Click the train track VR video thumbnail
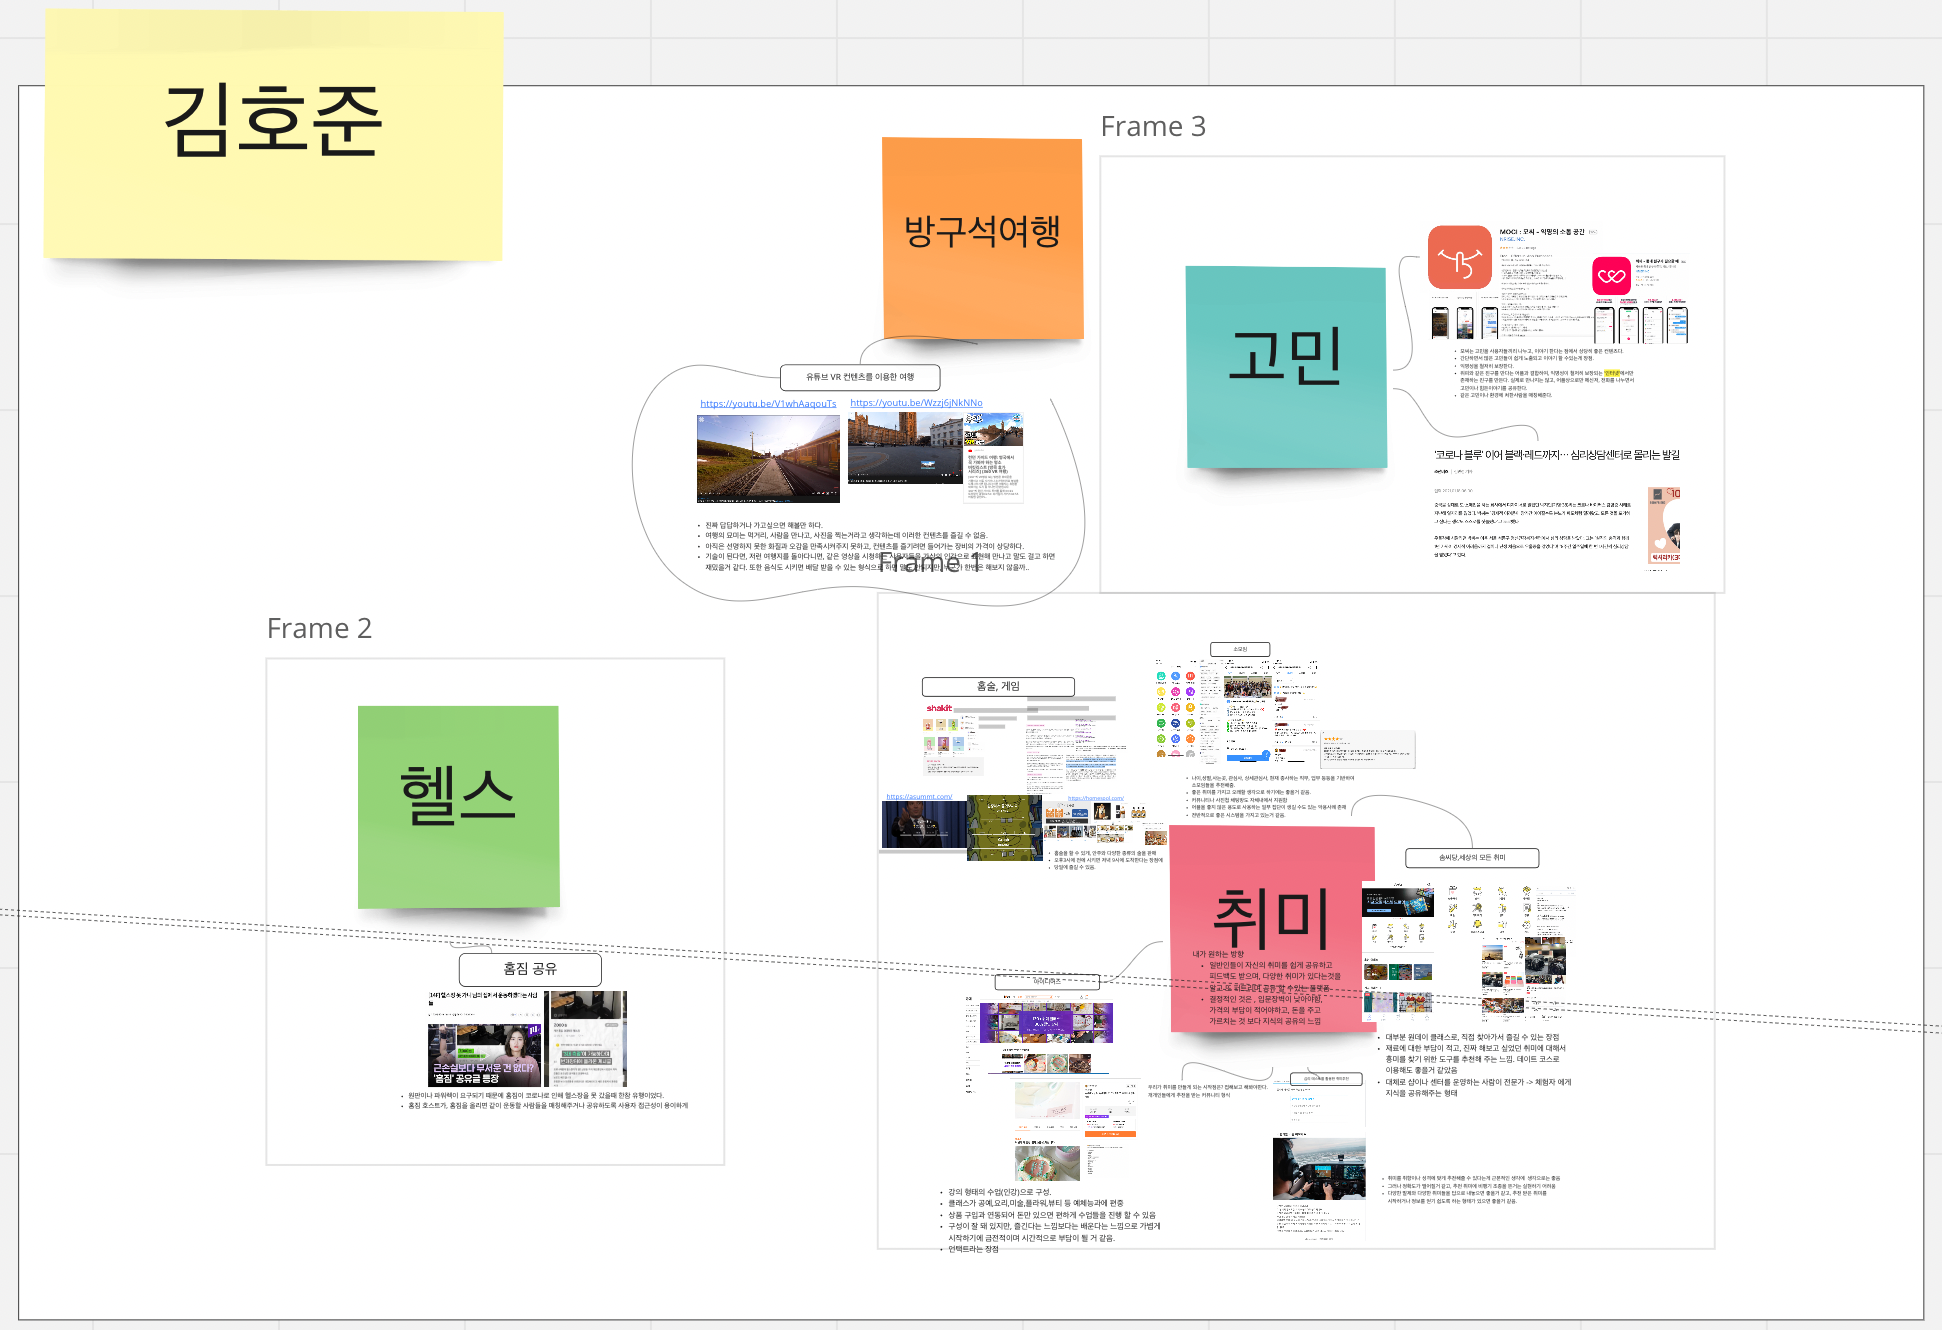Screen dimensions: 1942x1330 (768, 458)
